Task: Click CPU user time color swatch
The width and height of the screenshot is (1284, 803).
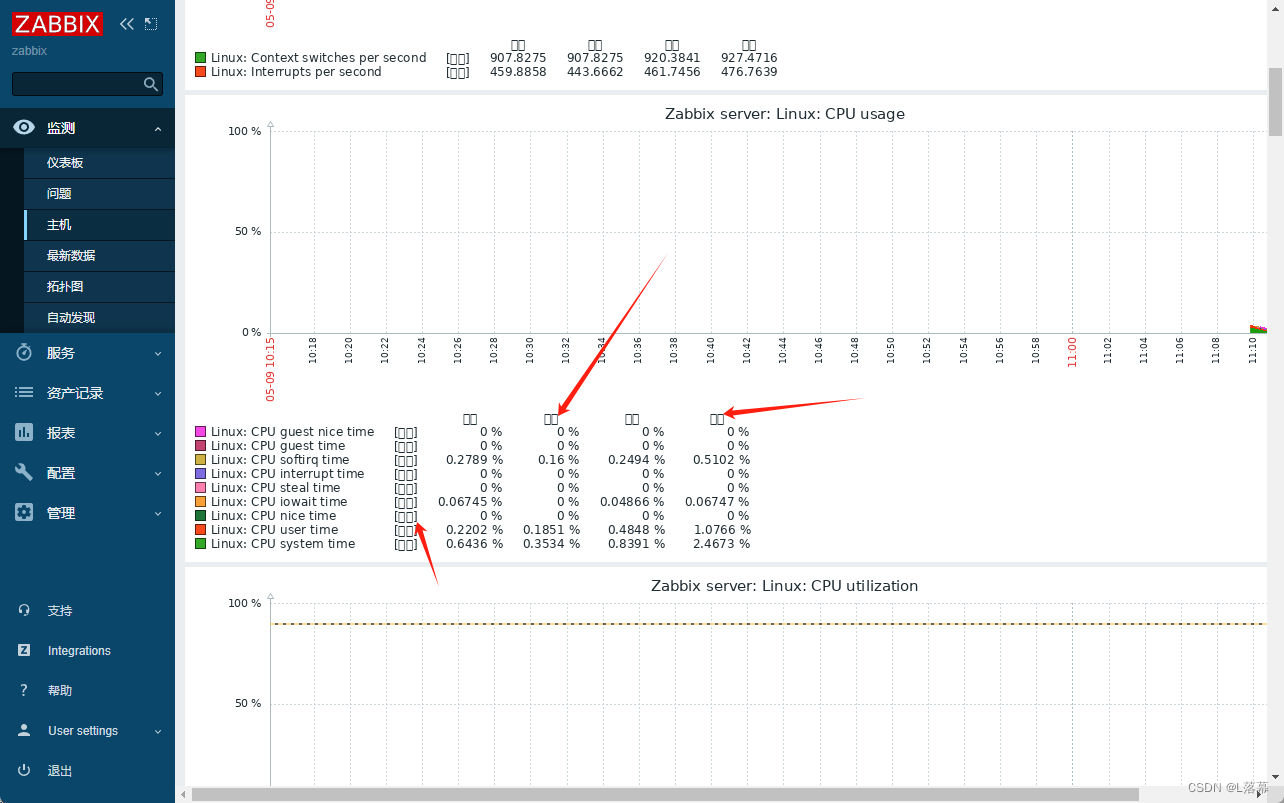Action: click(201, 530)
